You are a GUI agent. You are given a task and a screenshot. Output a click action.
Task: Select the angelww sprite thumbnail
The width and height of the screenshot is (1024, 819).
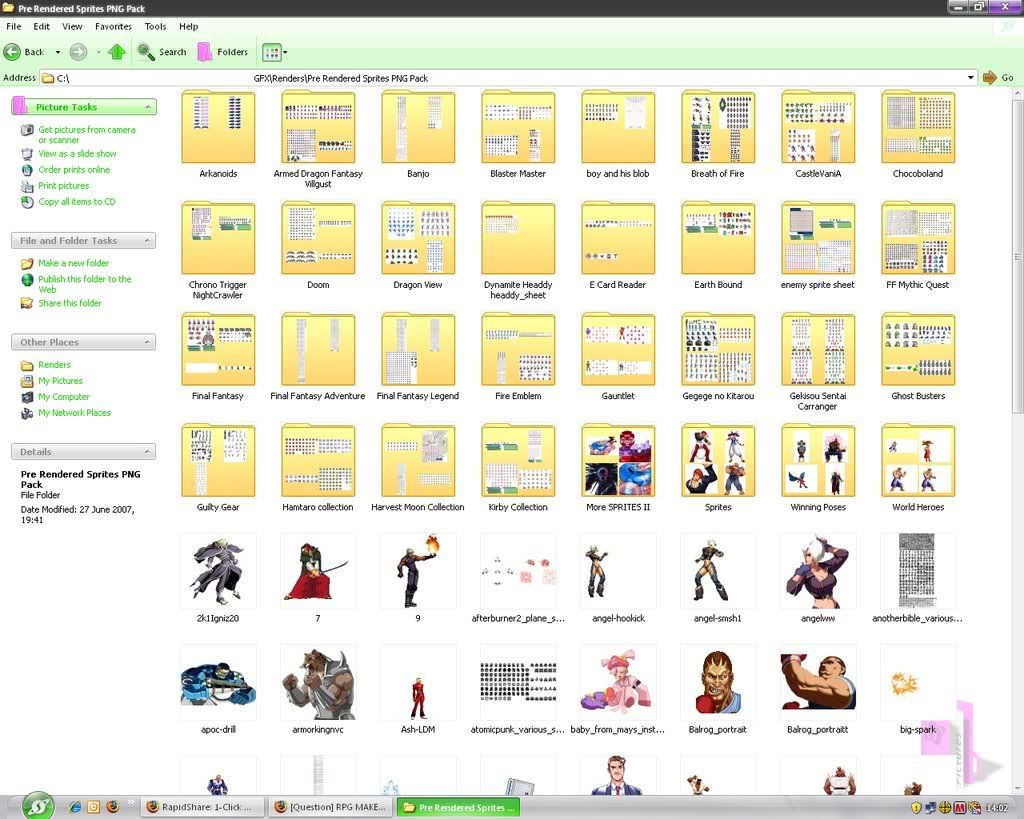(818, 571)
